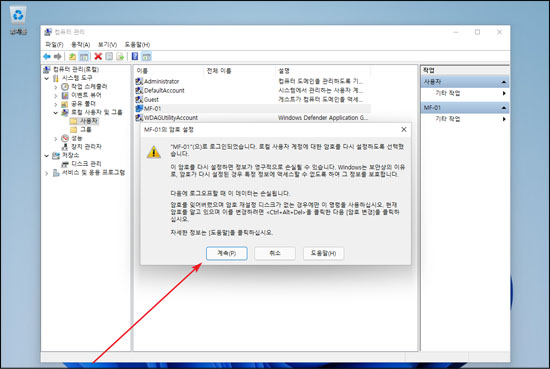Click the 취소 button in the dialog
Image resolution: width=550 pixels, height=369 pixels.
pos(275,253)
